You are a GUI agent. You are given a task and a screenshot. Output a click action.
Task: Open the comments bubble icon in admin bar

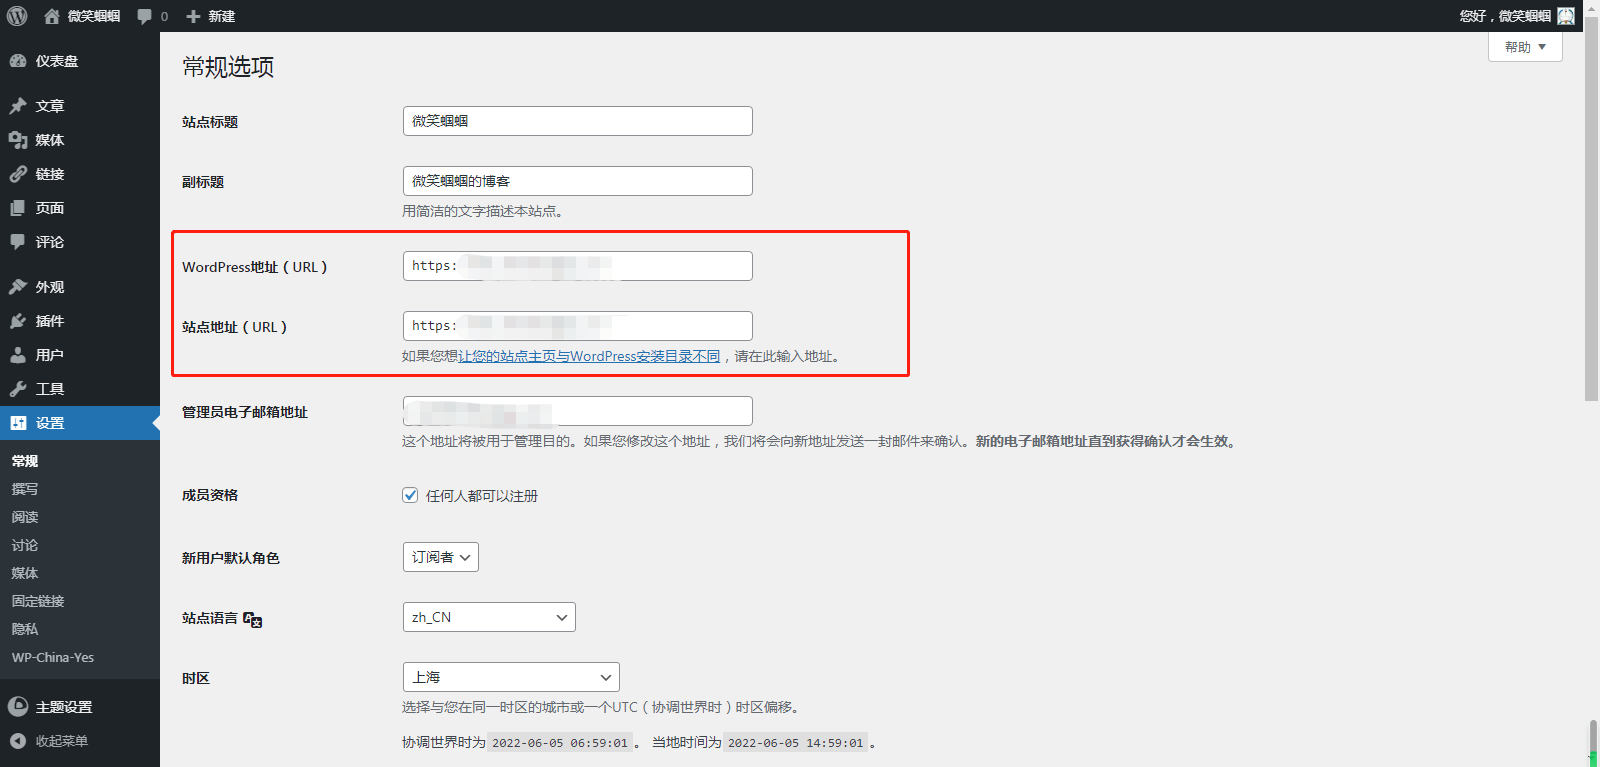145,16
